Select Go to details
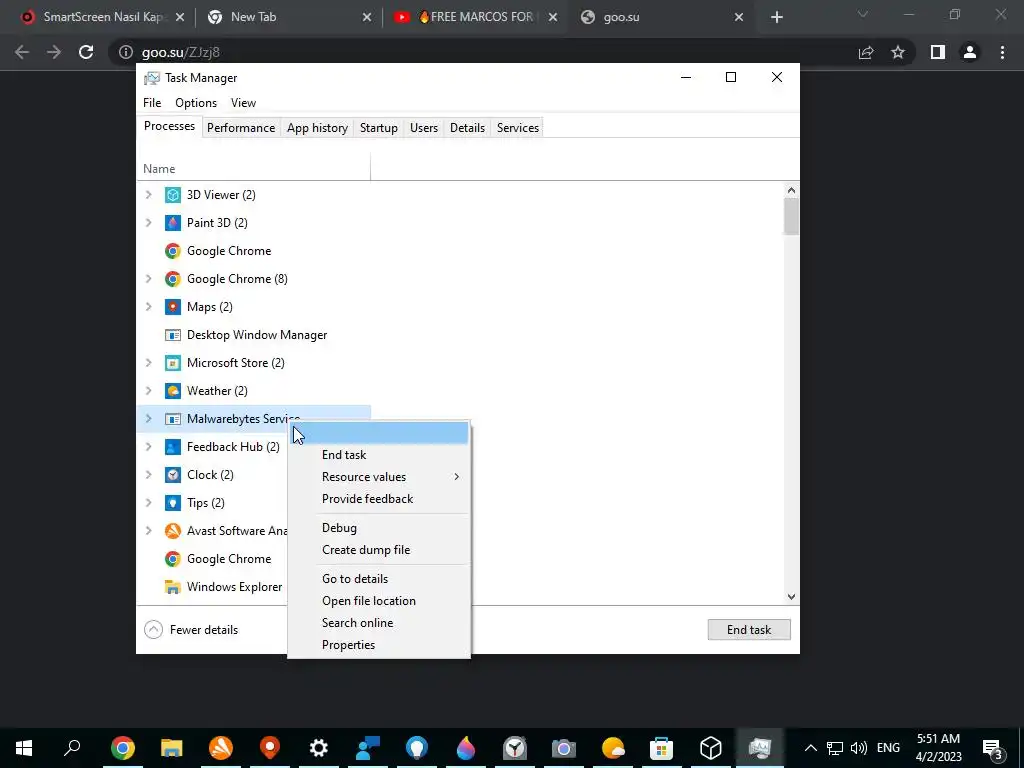The height and width of the screenshot is (768, 1024). 379,579
